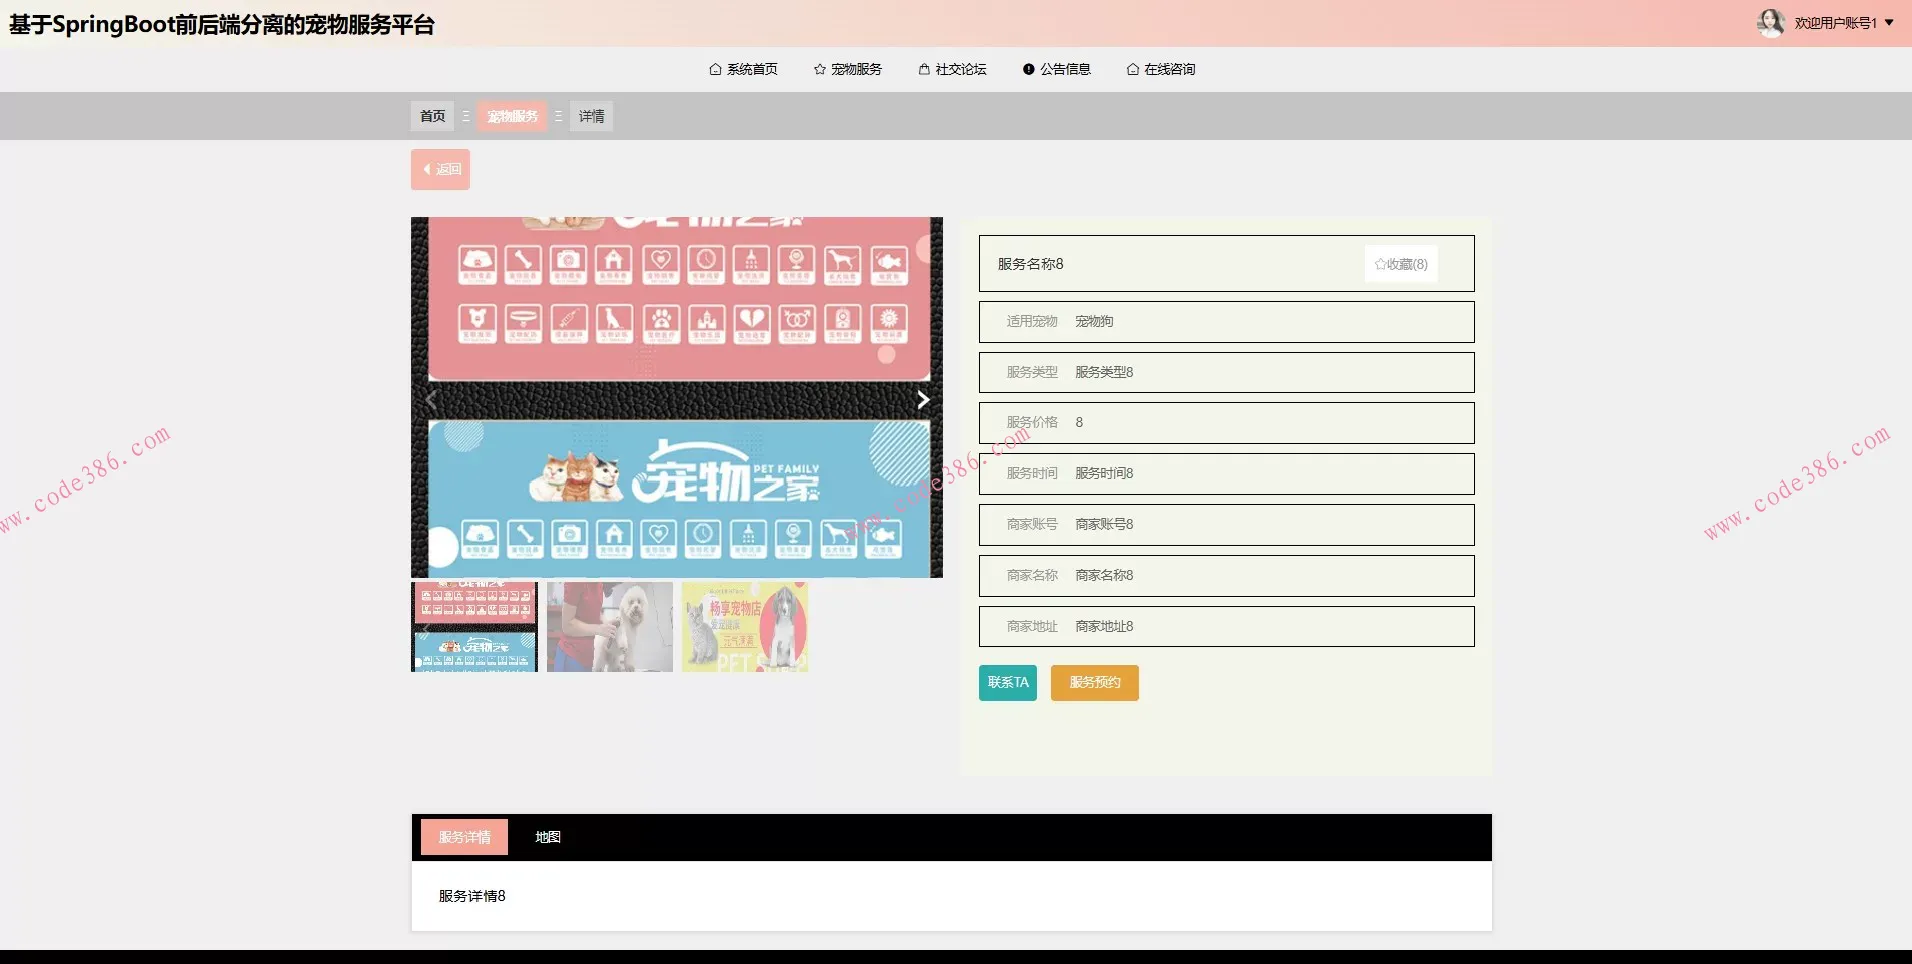The height and width of the screenshot is (964, 1912).
Task: Click the 服务预约 booking button
Action: point(1095,683)
